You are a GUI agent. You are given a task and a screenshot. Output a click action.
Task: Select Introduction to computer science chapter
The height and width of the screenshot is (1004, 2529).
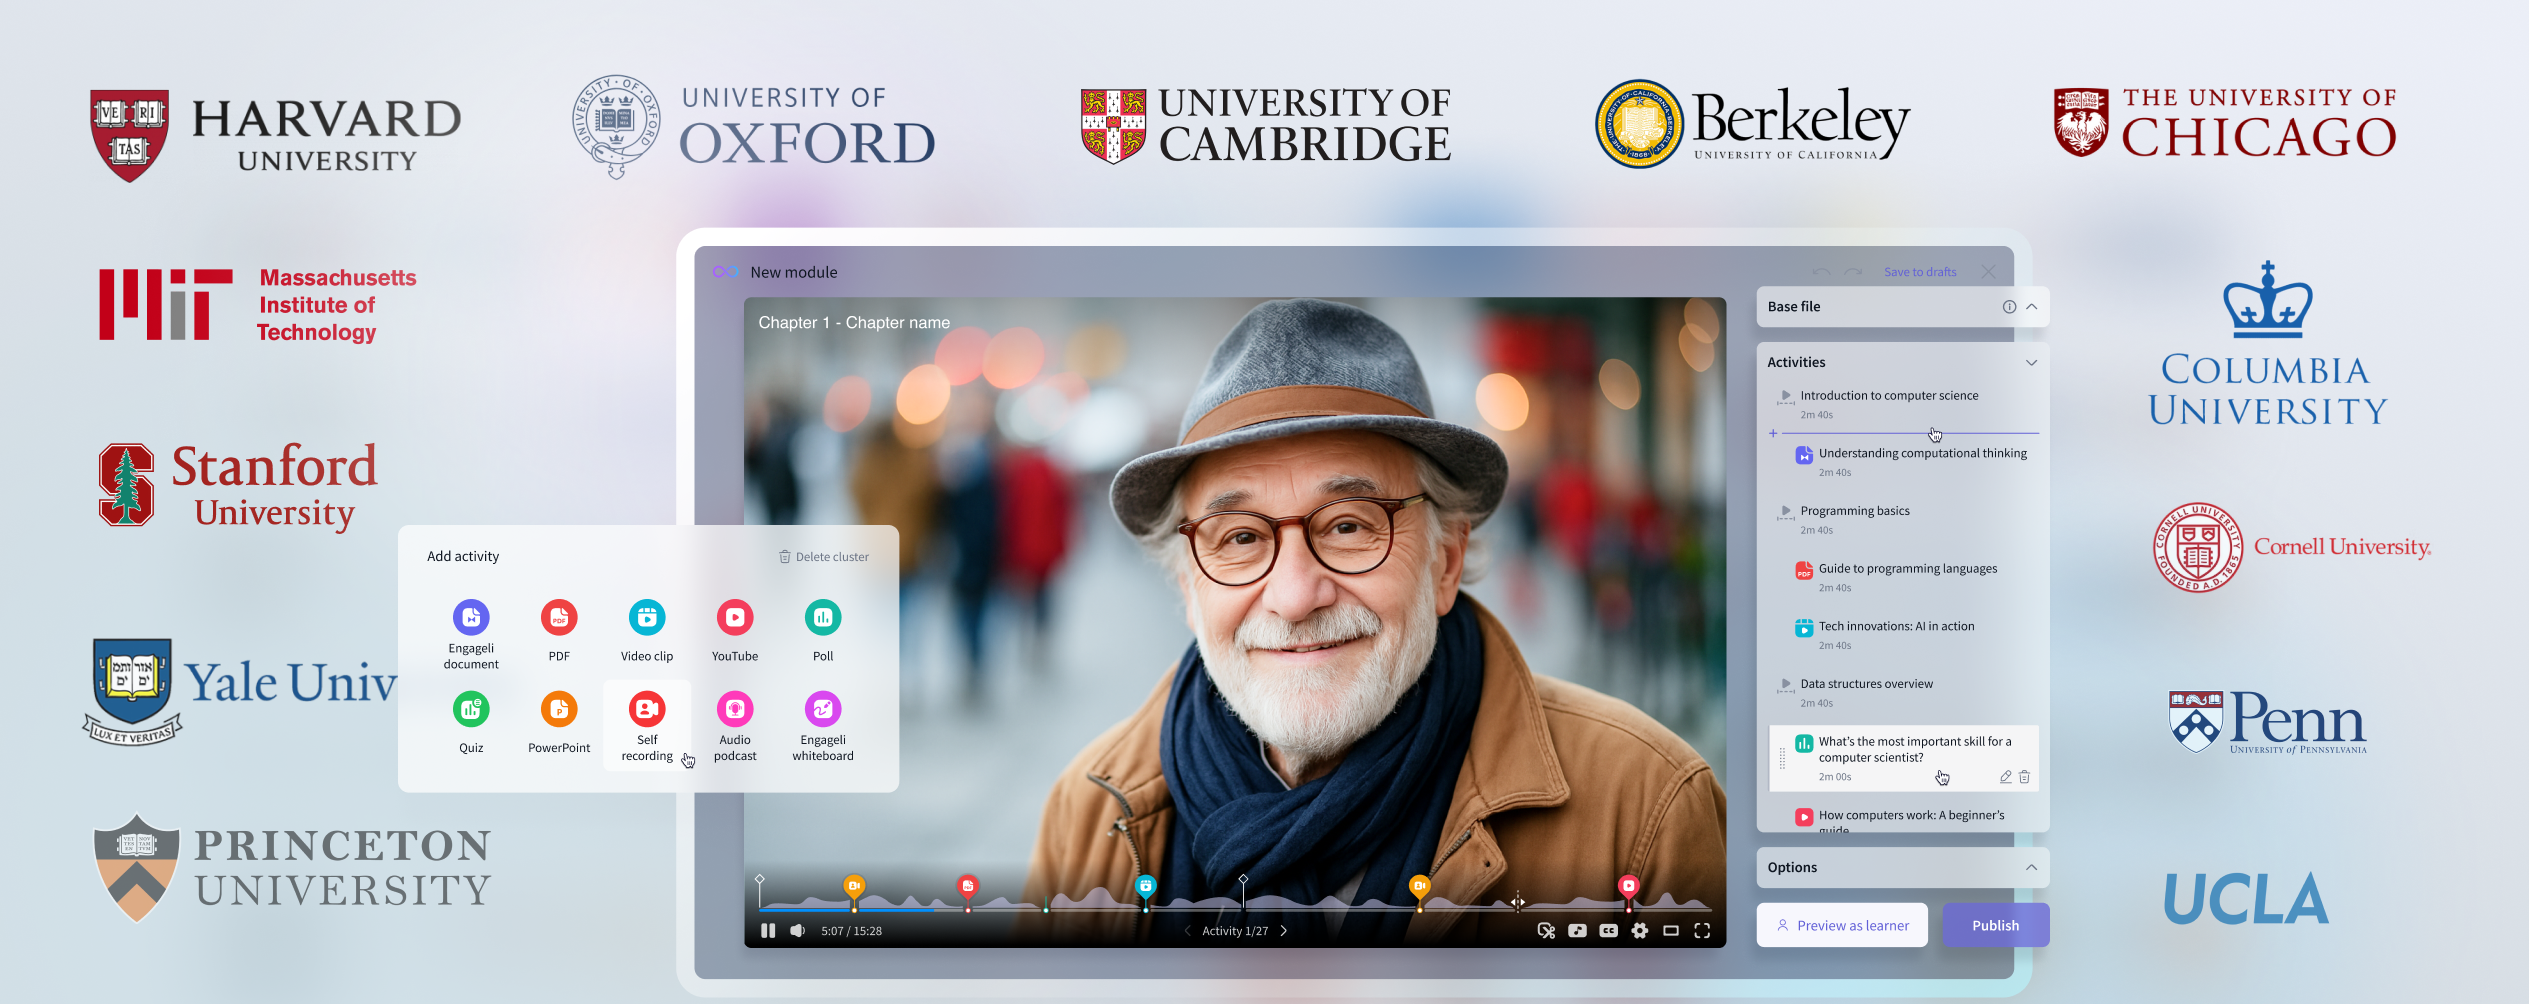pos(1903,404)
